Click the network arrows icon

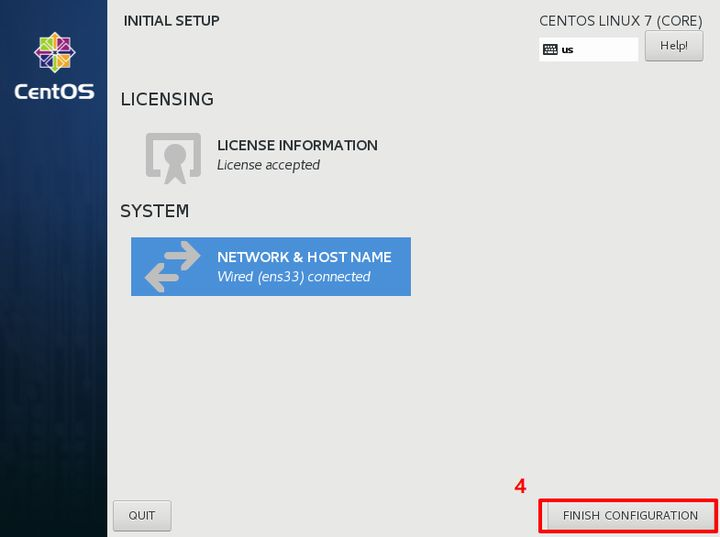(172, 267)
